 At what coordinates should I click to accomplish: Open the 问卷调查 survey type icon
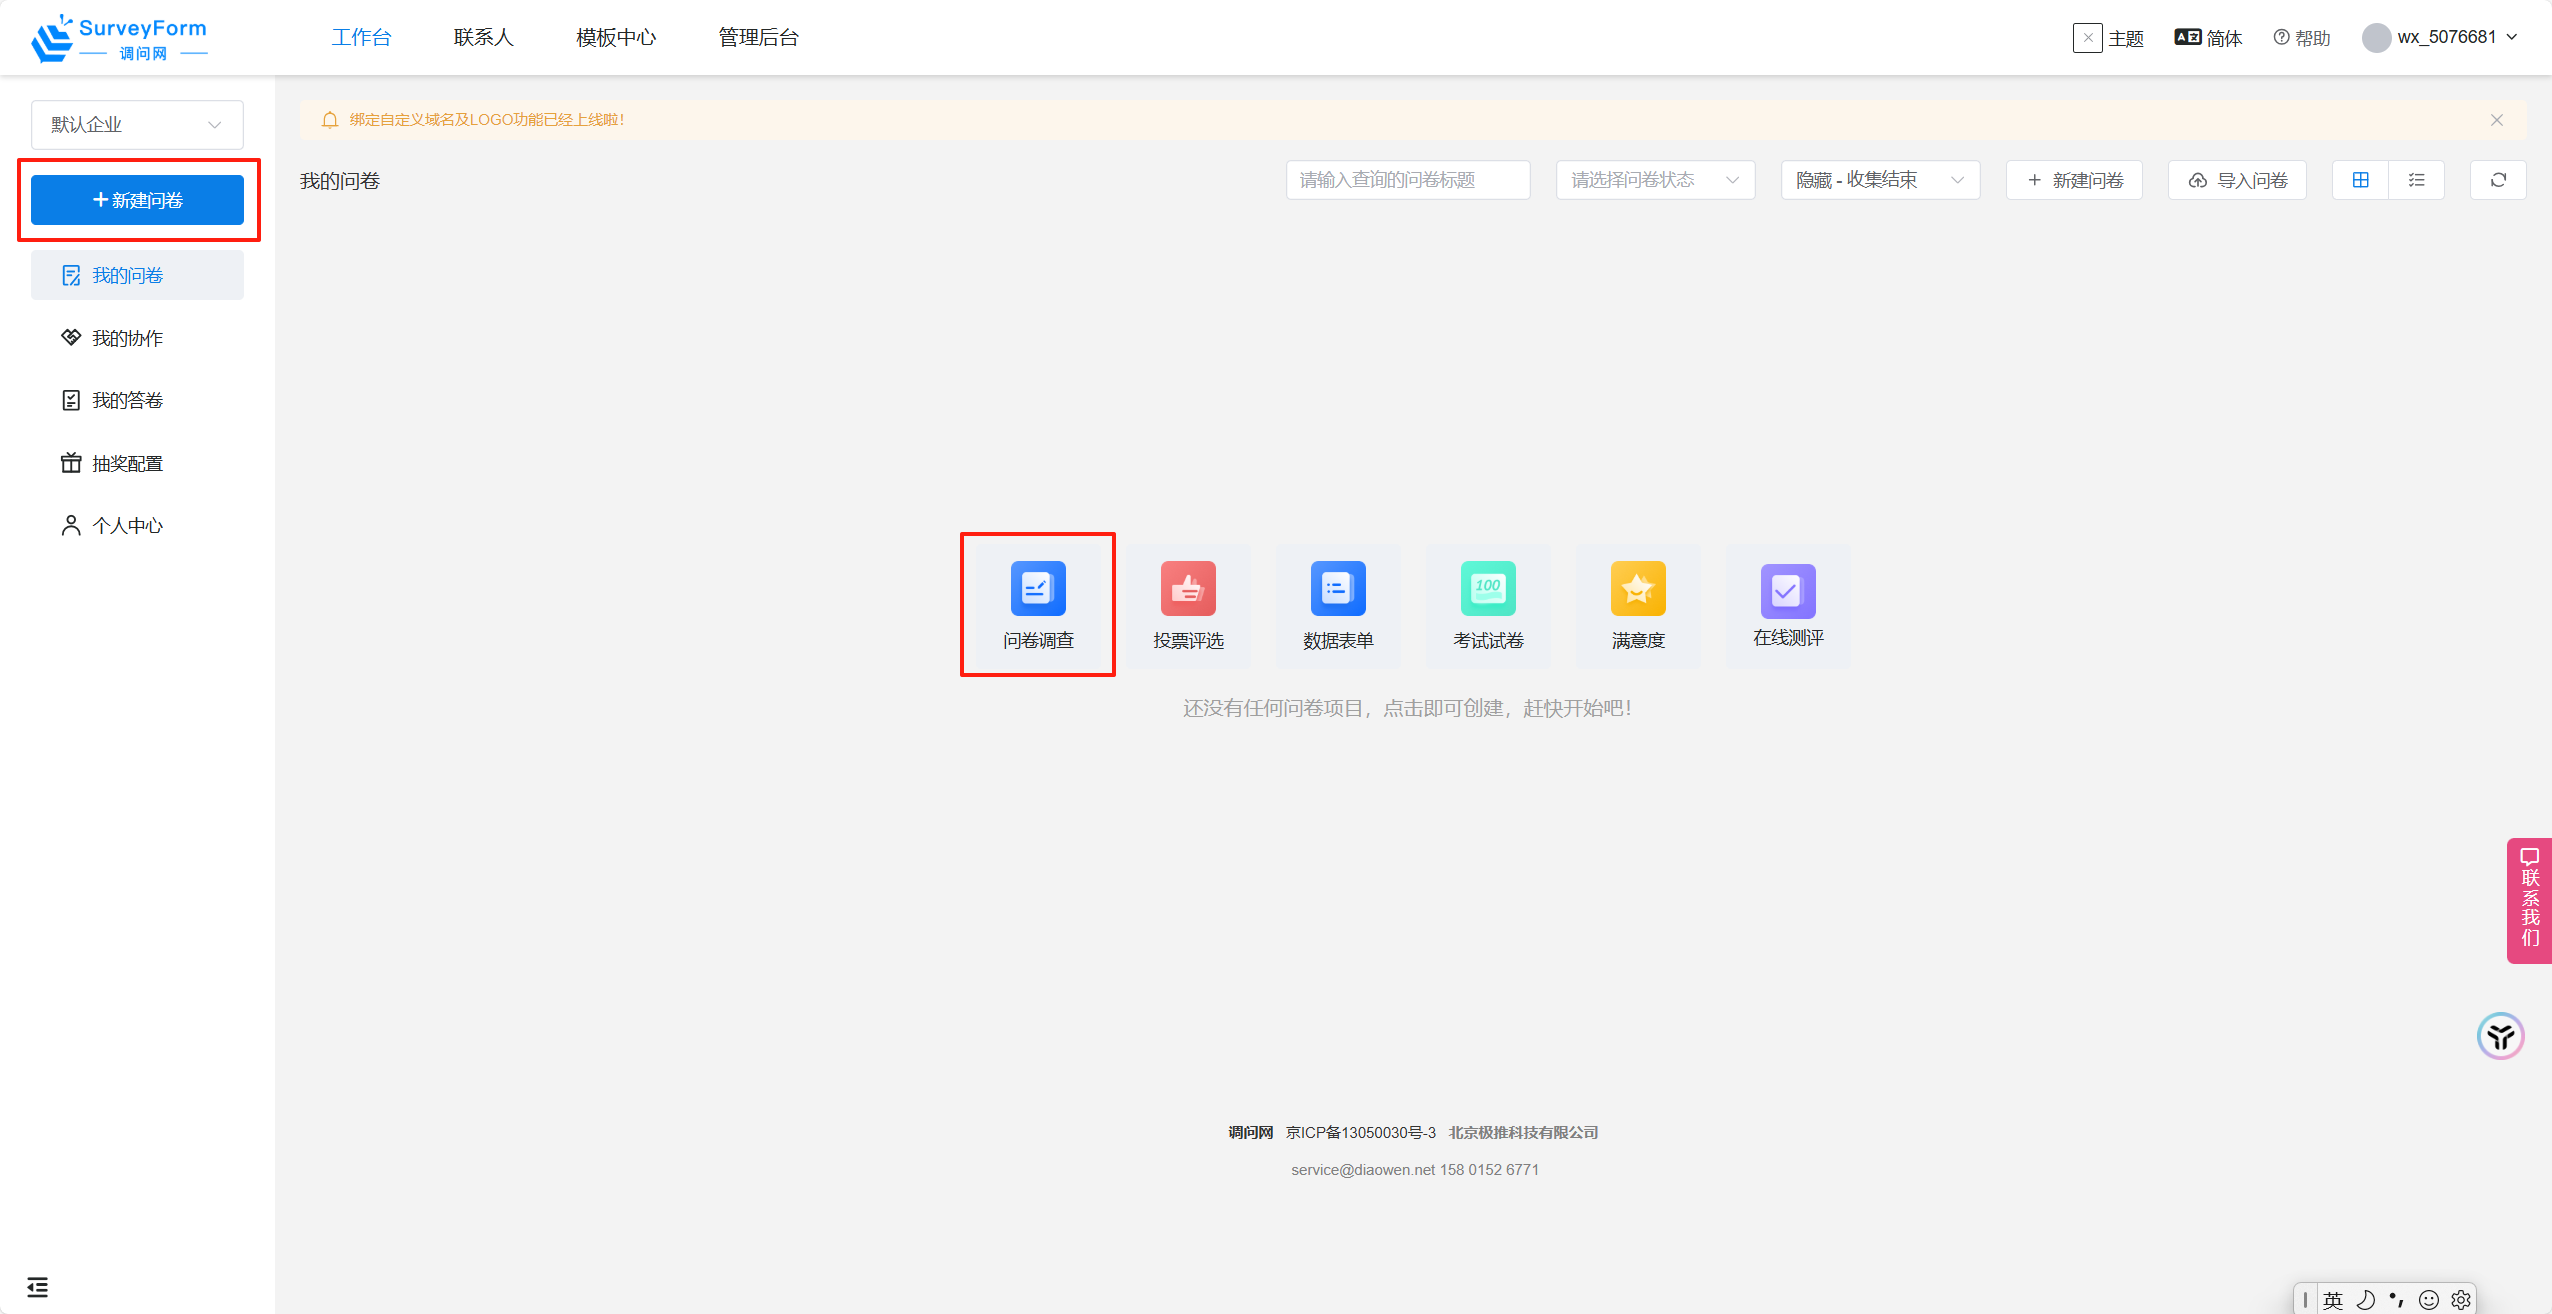pyautogui.click(x=1037, y=589)
